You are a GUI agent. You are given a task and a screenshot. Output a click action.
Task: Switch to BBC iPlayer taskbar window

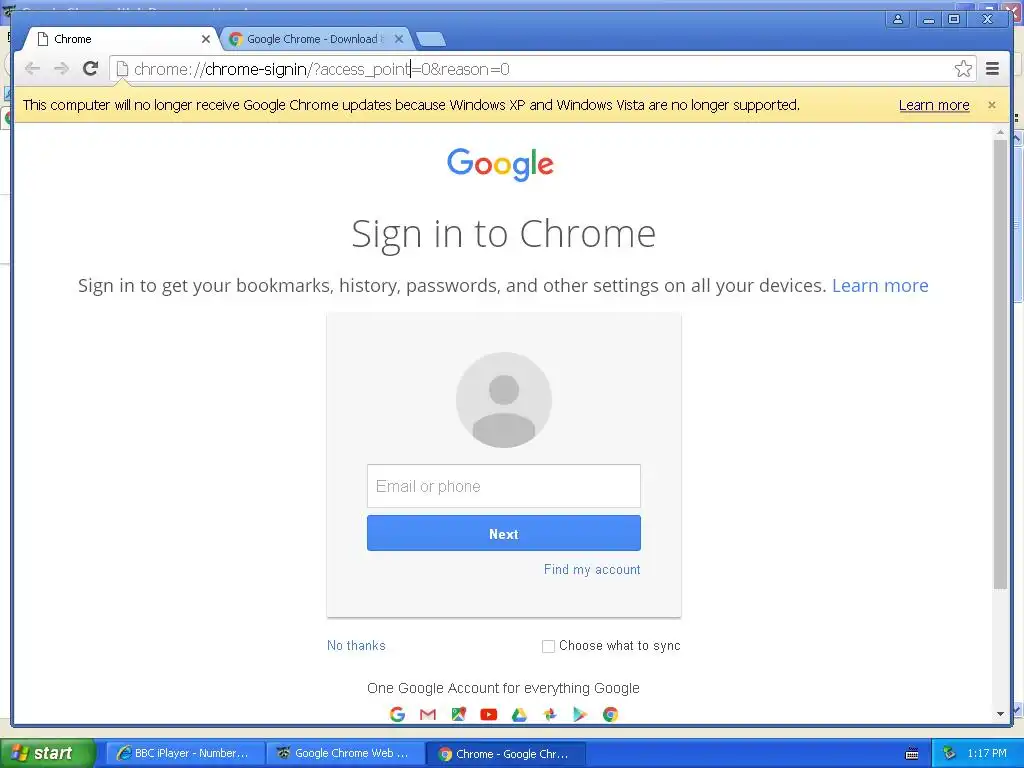(x=185, y=754)
